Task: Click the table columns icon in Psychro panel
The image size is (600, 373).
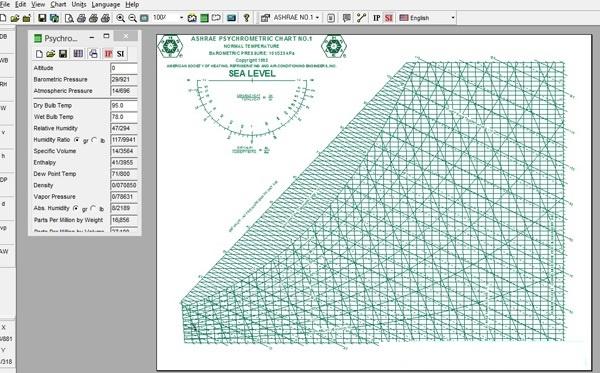Action: click(x=78, y=54)
